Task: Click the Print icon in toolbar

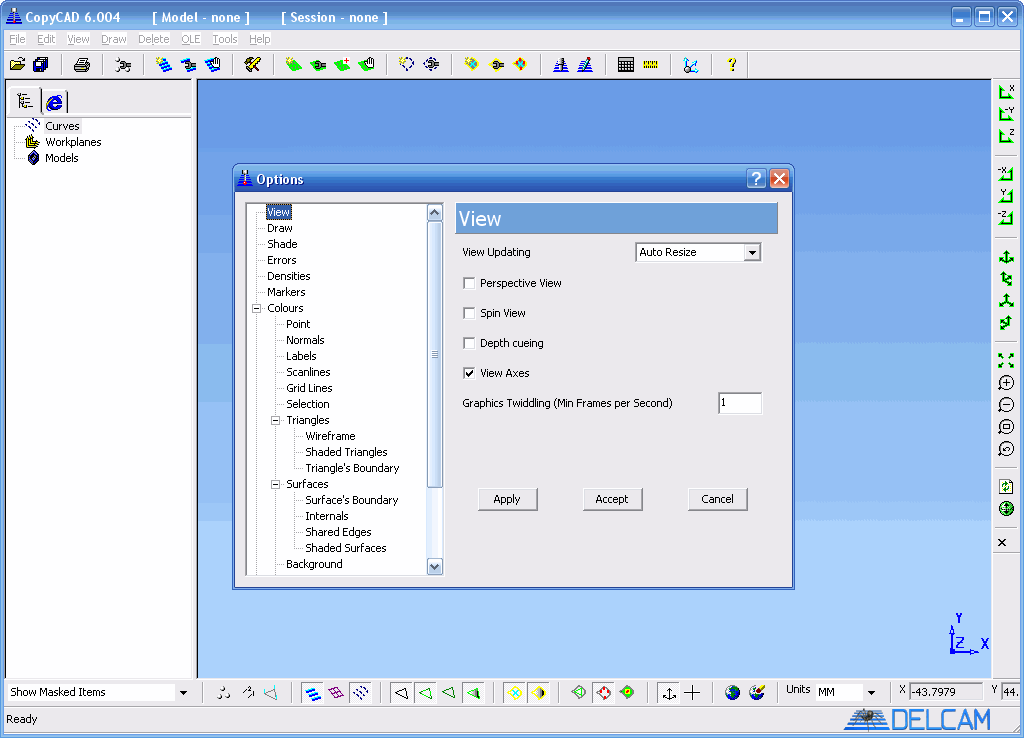Action: 82,64
